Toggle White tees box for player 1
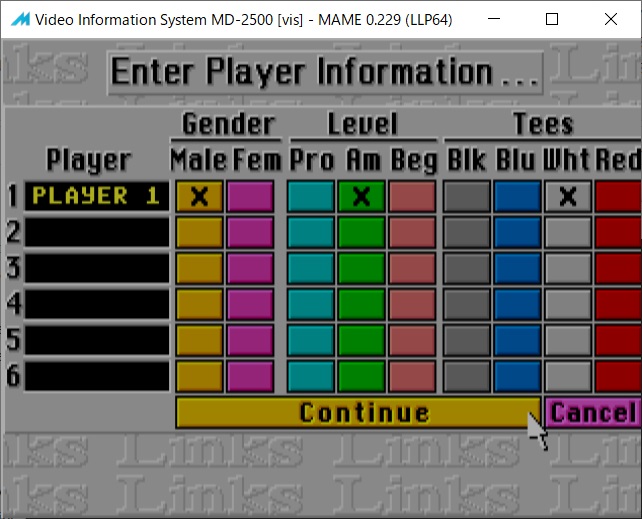Screen dimensions: 642x519 click(567, 197)
